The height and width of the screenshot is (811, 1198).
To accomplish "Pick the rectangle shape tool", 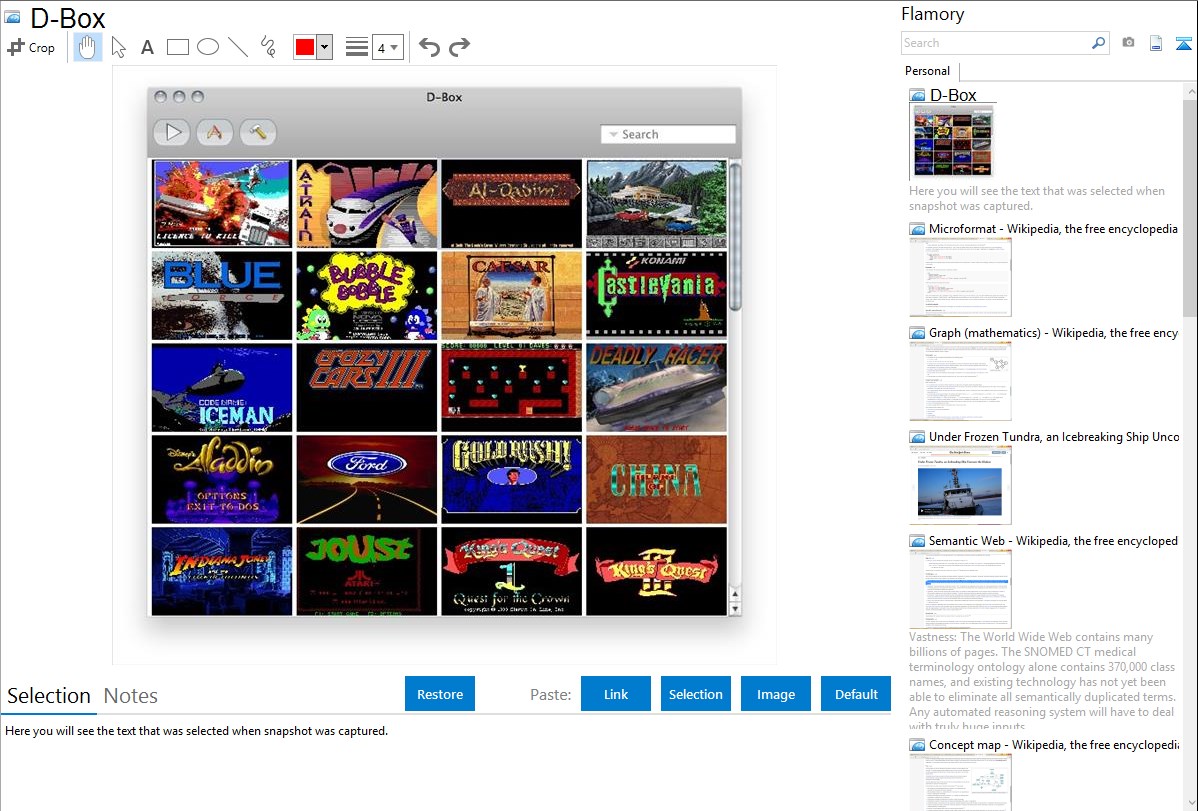I will (177, 47).
